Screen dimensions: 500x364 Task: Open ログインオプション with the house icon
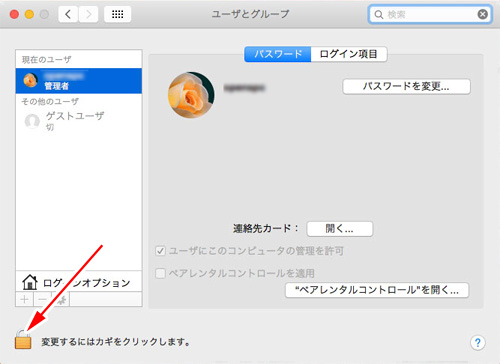tap(79, 282)
